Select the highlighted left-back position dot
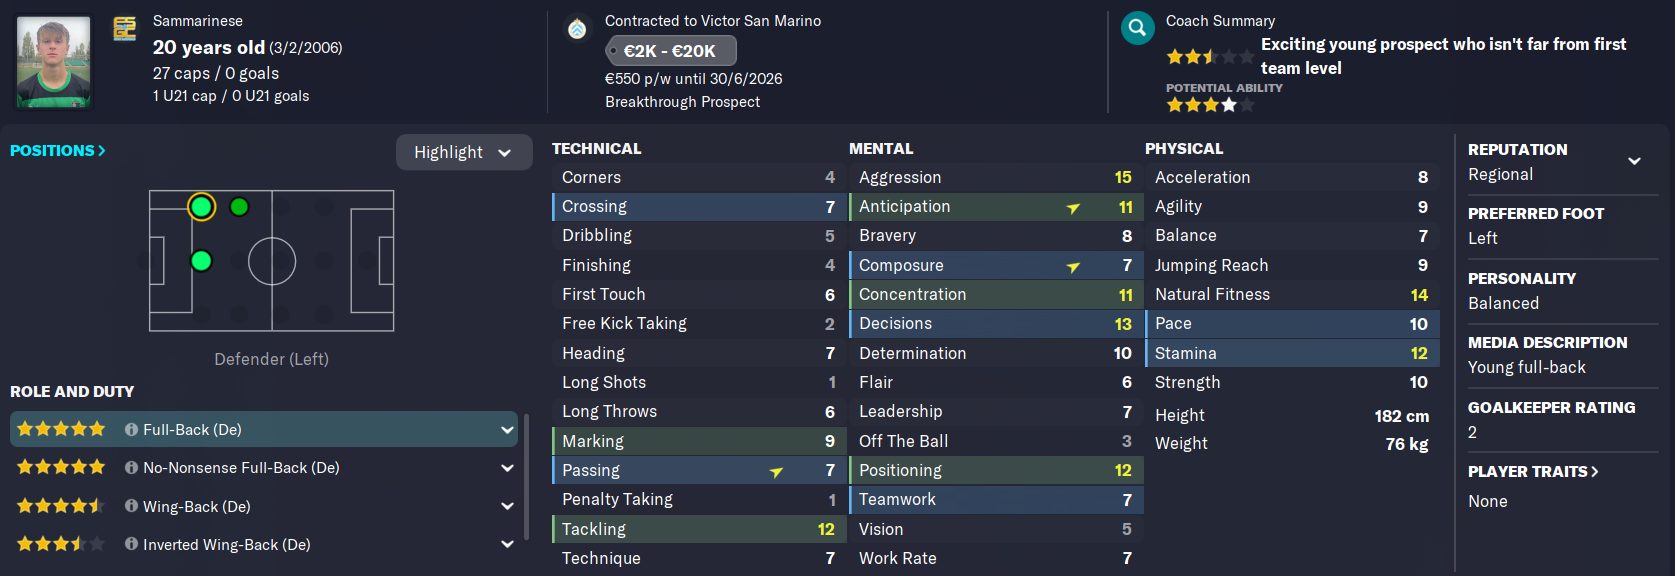This screenshot has height=576, width=1675. coord(201,207)
